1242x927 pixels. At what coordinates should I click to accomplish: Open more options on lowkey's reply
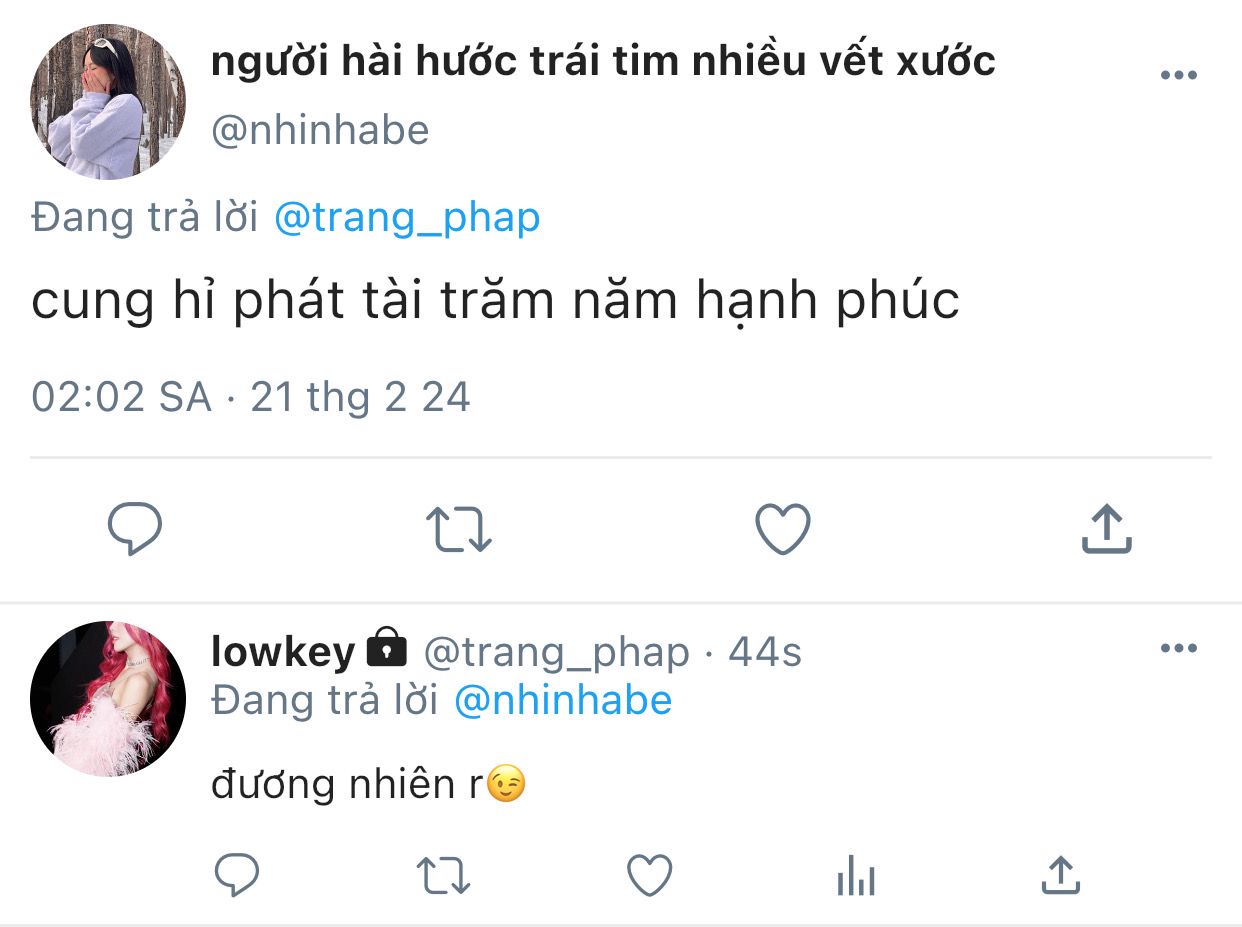[1178, 649]
